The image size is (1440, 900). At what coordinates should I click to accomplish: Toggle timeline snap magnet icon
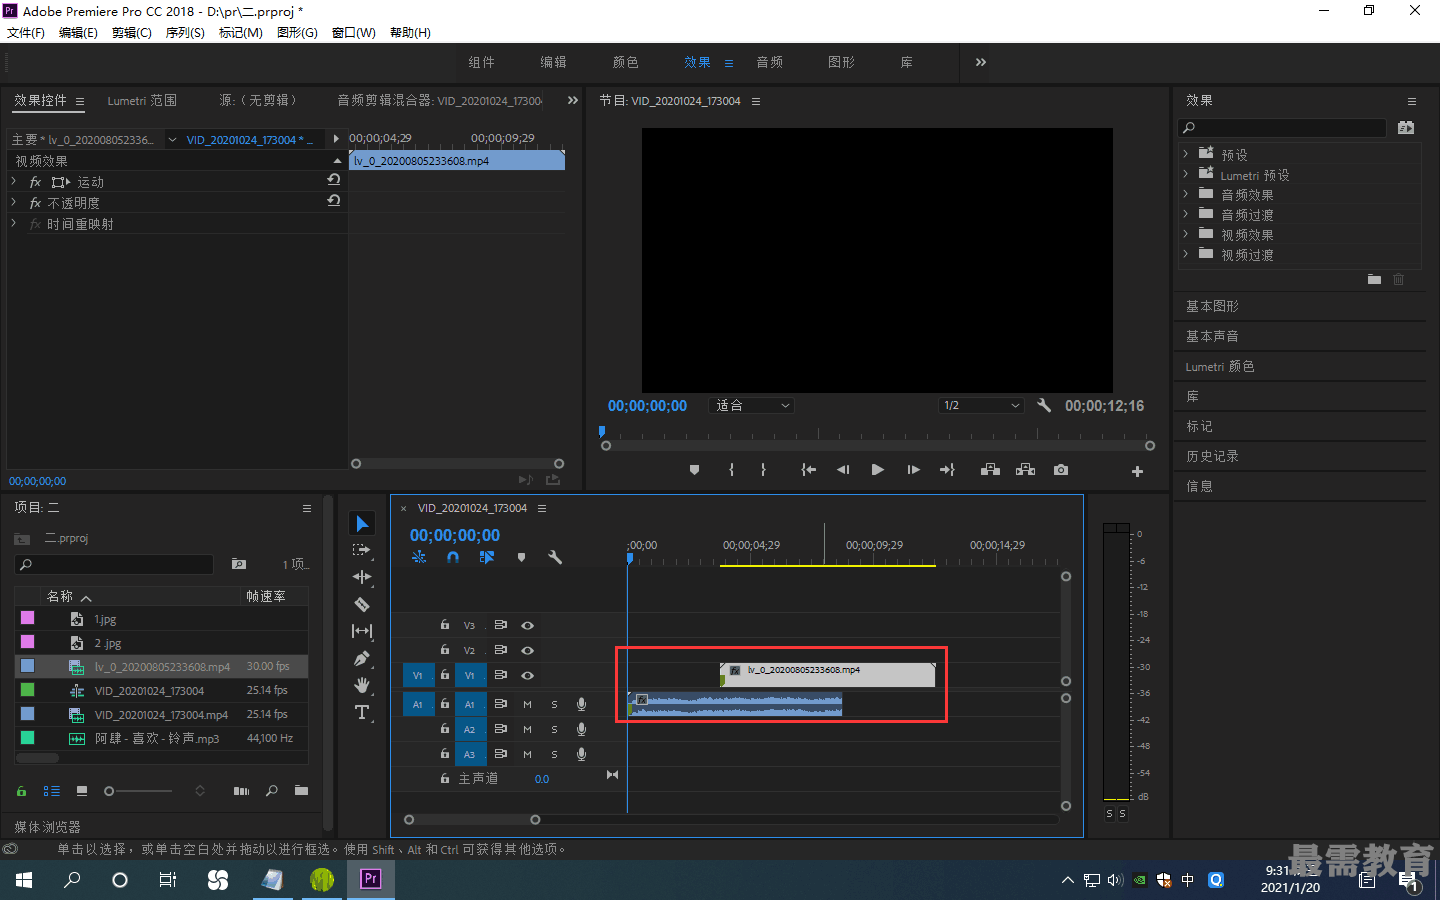[453, 557]
